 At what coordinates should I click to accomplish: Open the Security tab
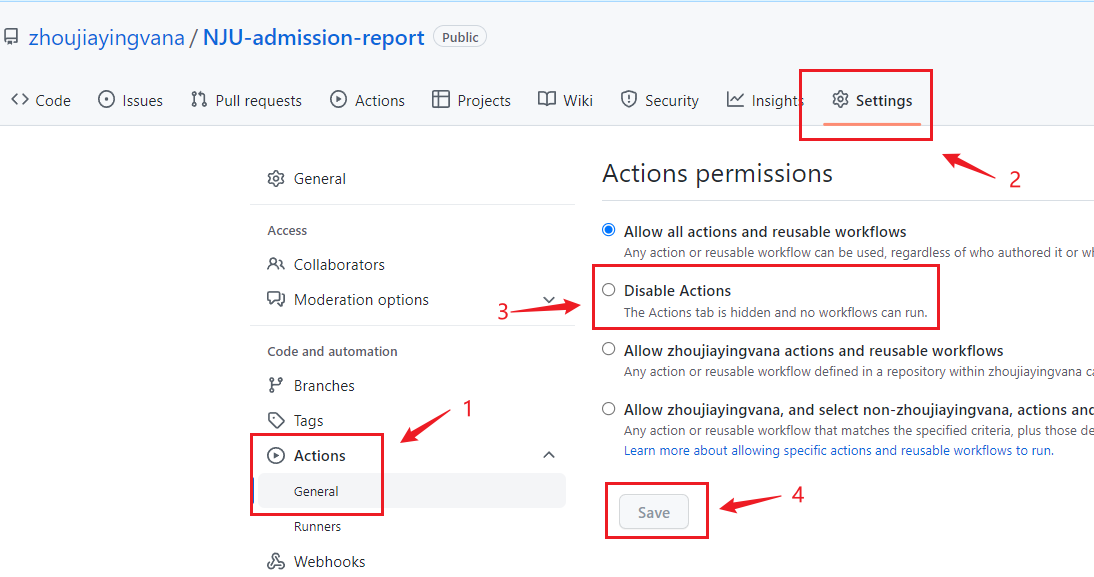[x=660, y=100]
